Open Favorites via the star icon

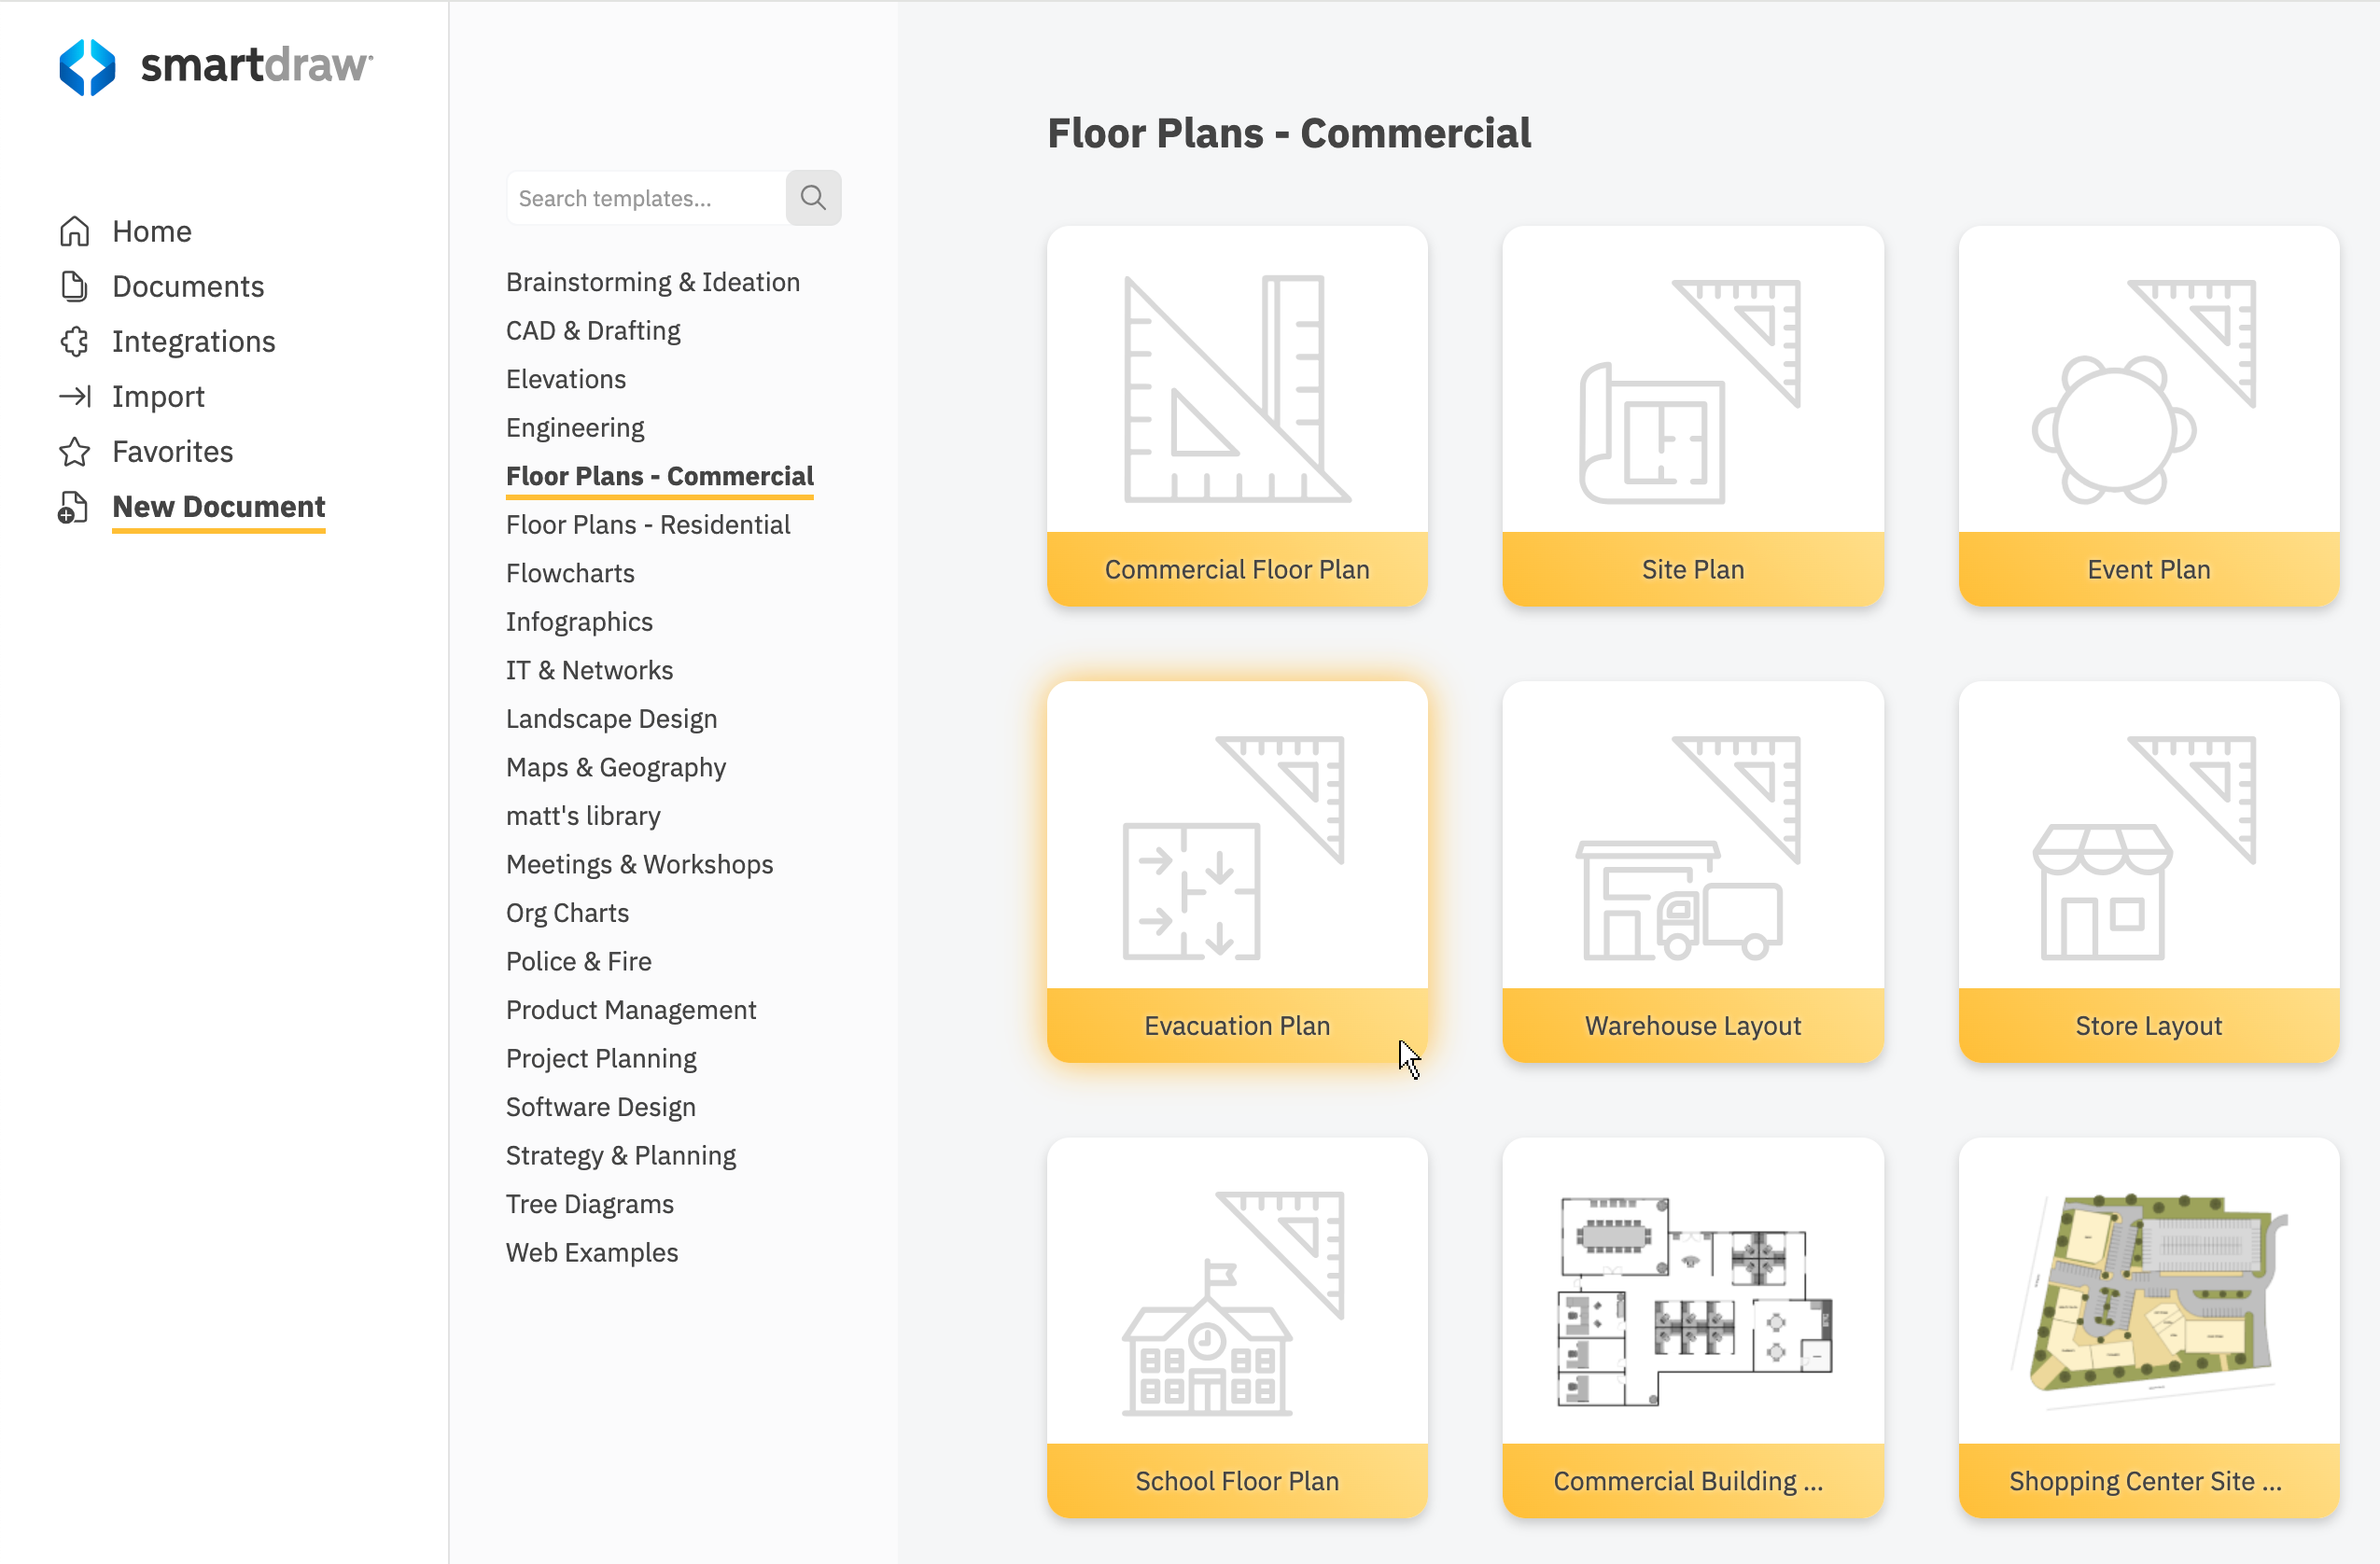74,451
